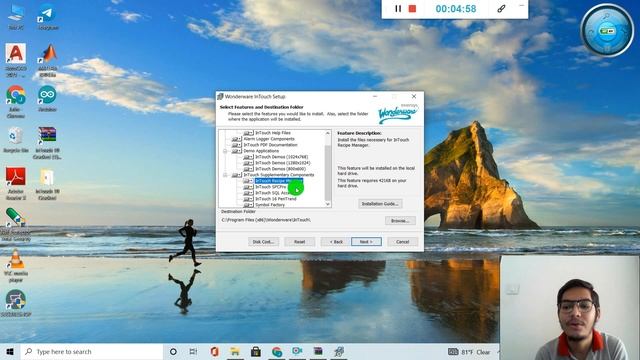This screenshot has width=640, height=360.
Task: Open Microsoft Store from the taskbar
Action: tap(256, 351)
